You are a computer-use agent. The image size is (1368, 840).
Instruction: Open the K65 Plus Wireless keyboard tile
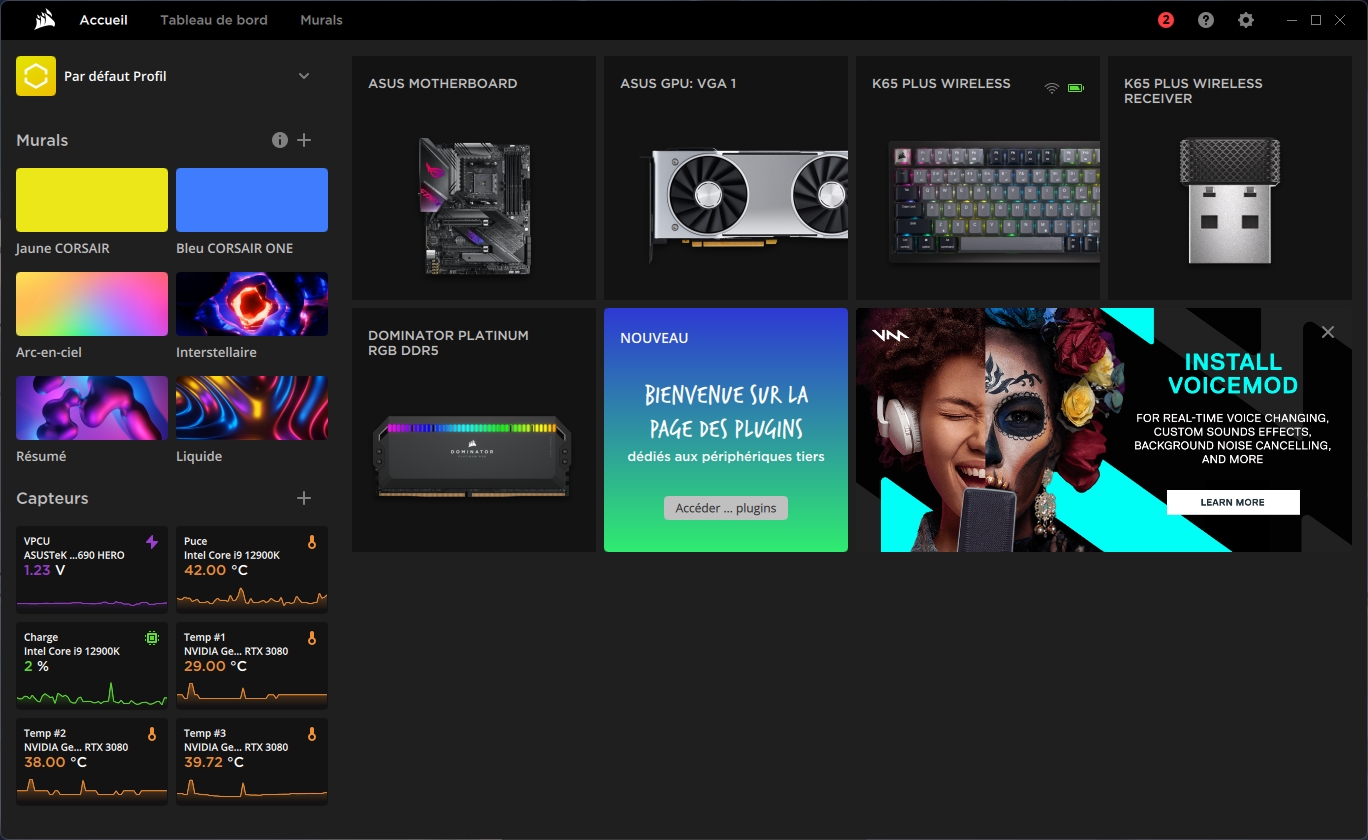click(978, 178)
